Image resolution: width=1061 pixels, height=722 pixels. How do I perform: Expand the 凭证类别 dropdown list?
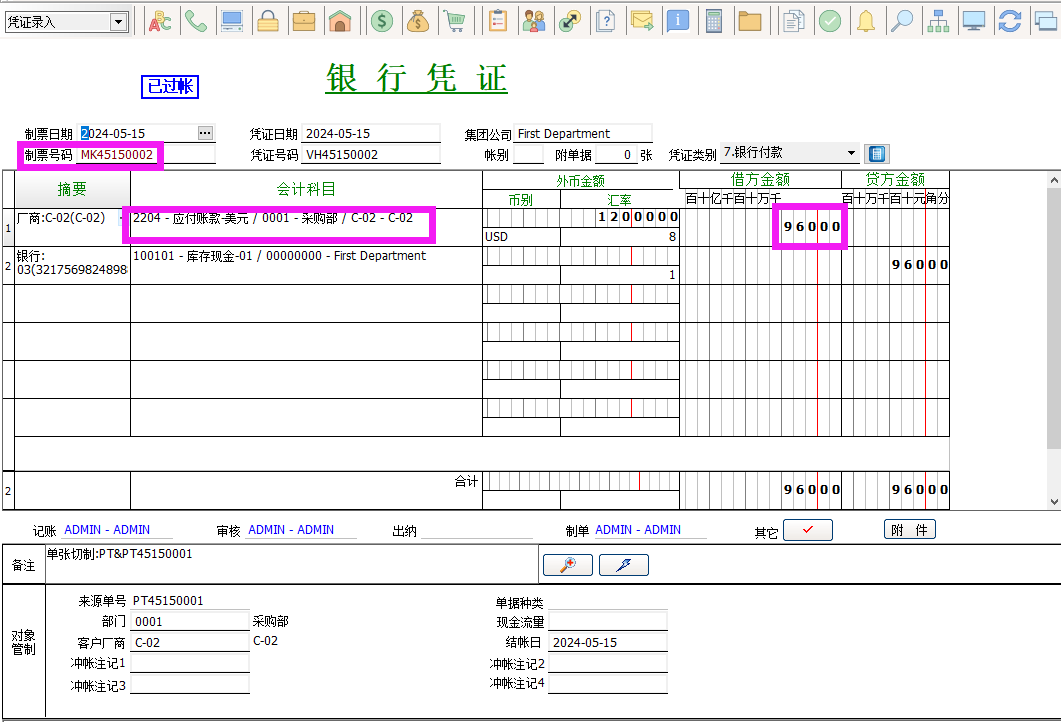(851, 154)
